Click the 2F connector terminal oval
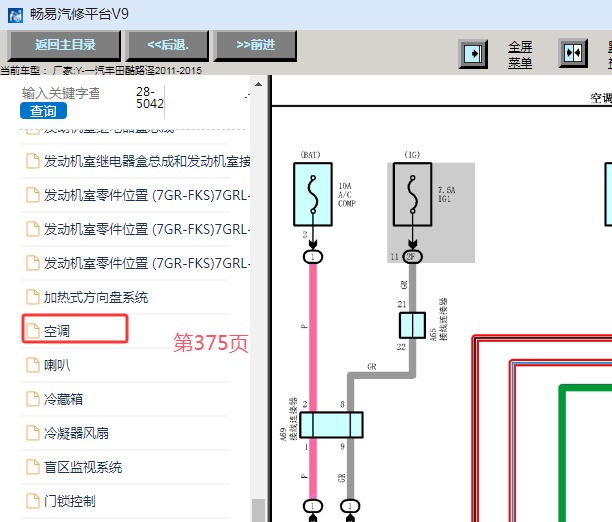Screen dimensions: 612x522 412,257
